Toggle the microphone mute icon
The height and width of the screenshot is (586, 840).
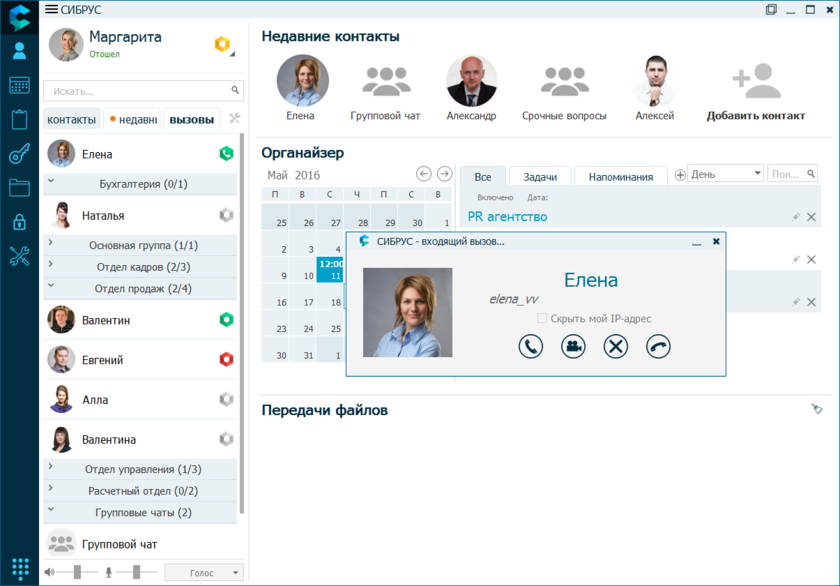[109, 572]
